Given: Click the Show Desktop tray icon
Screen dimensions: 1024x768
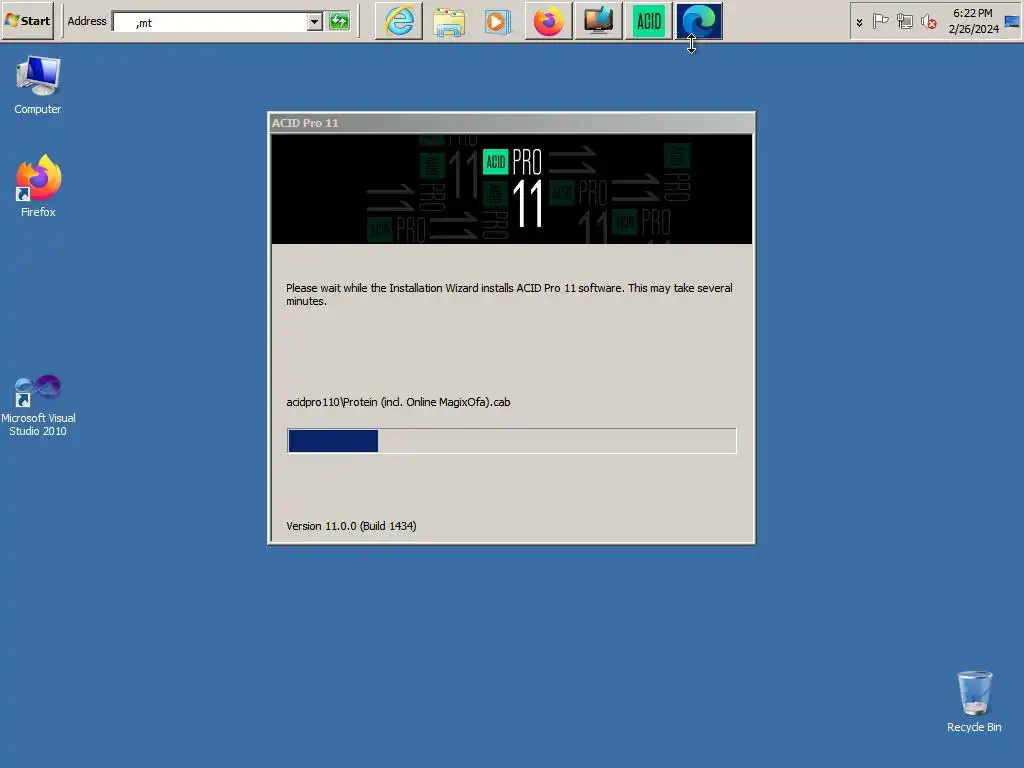Looking at the screenshot, I should (x=1012, y=22).
